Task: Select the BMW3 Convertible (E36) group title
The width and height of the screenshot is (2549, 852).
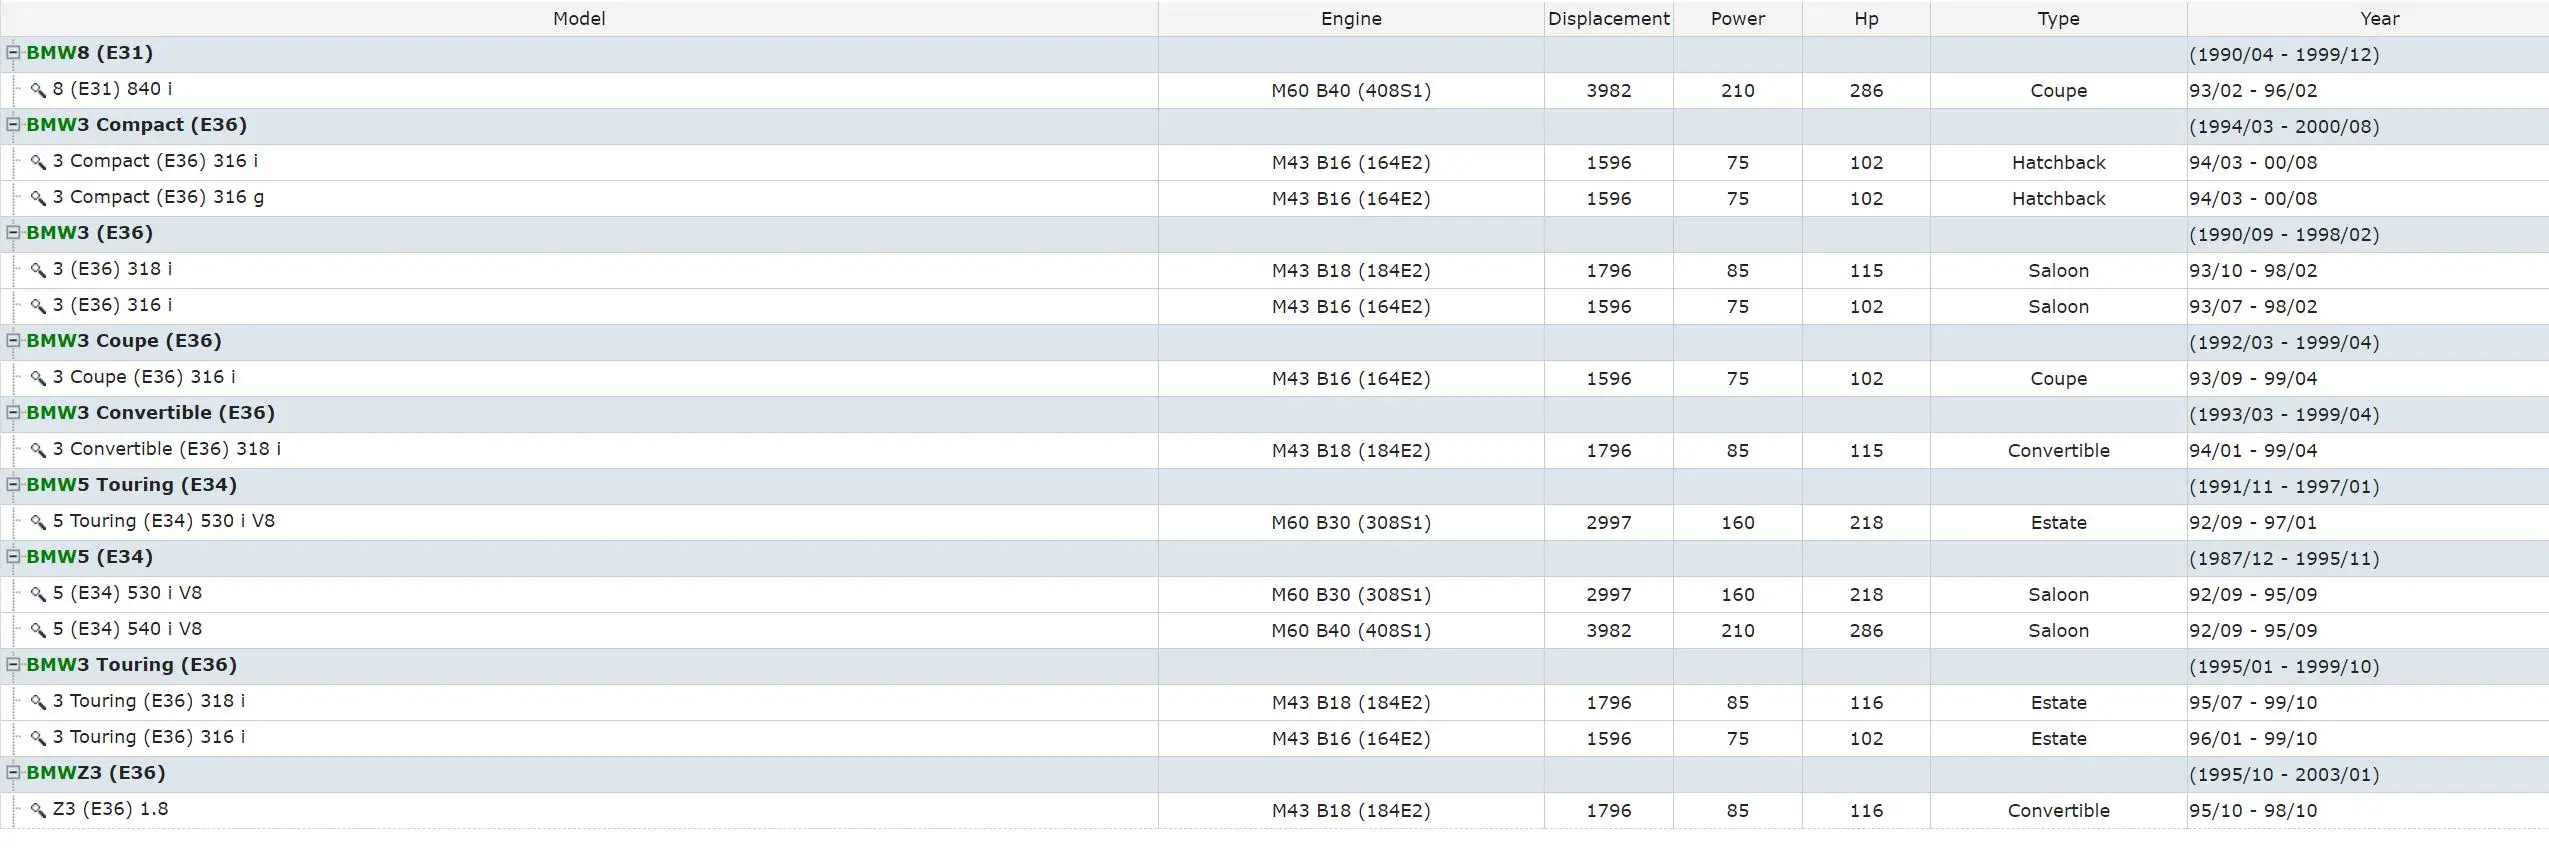Action: tap(150, 413)
